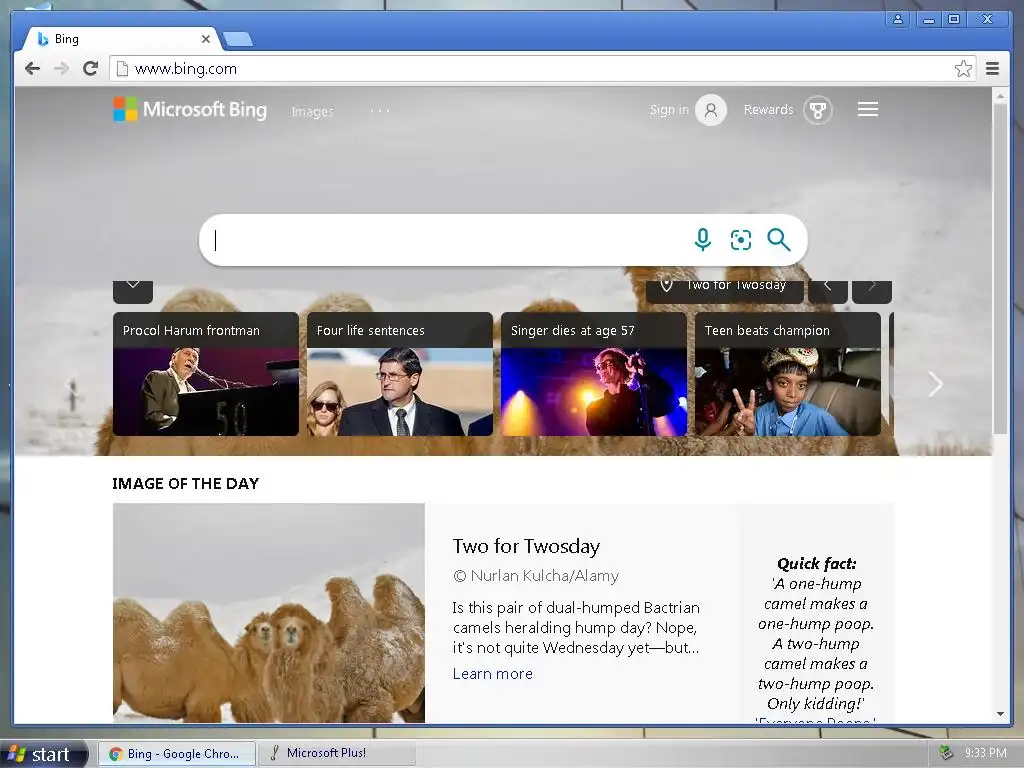Open Teen beats champion news card
The image size is (1024, 768).
click(788, 374)
